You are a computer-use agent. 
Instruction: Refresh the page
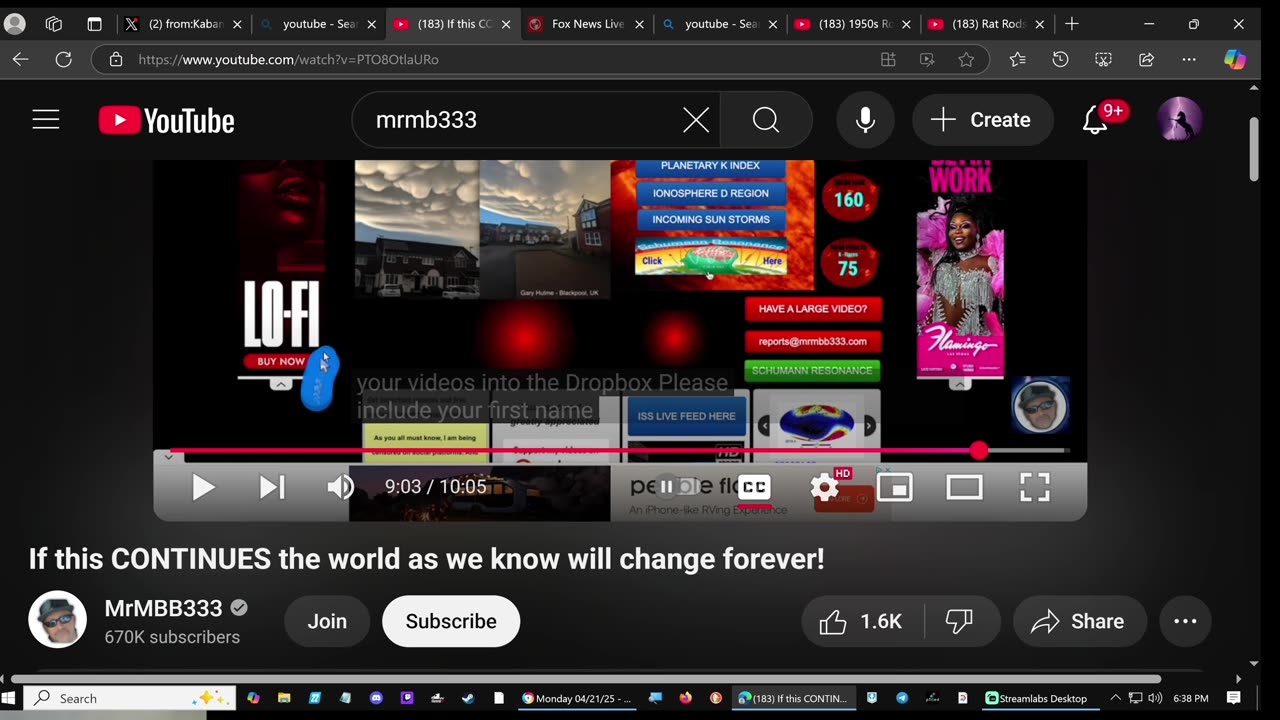click(63, 60)
